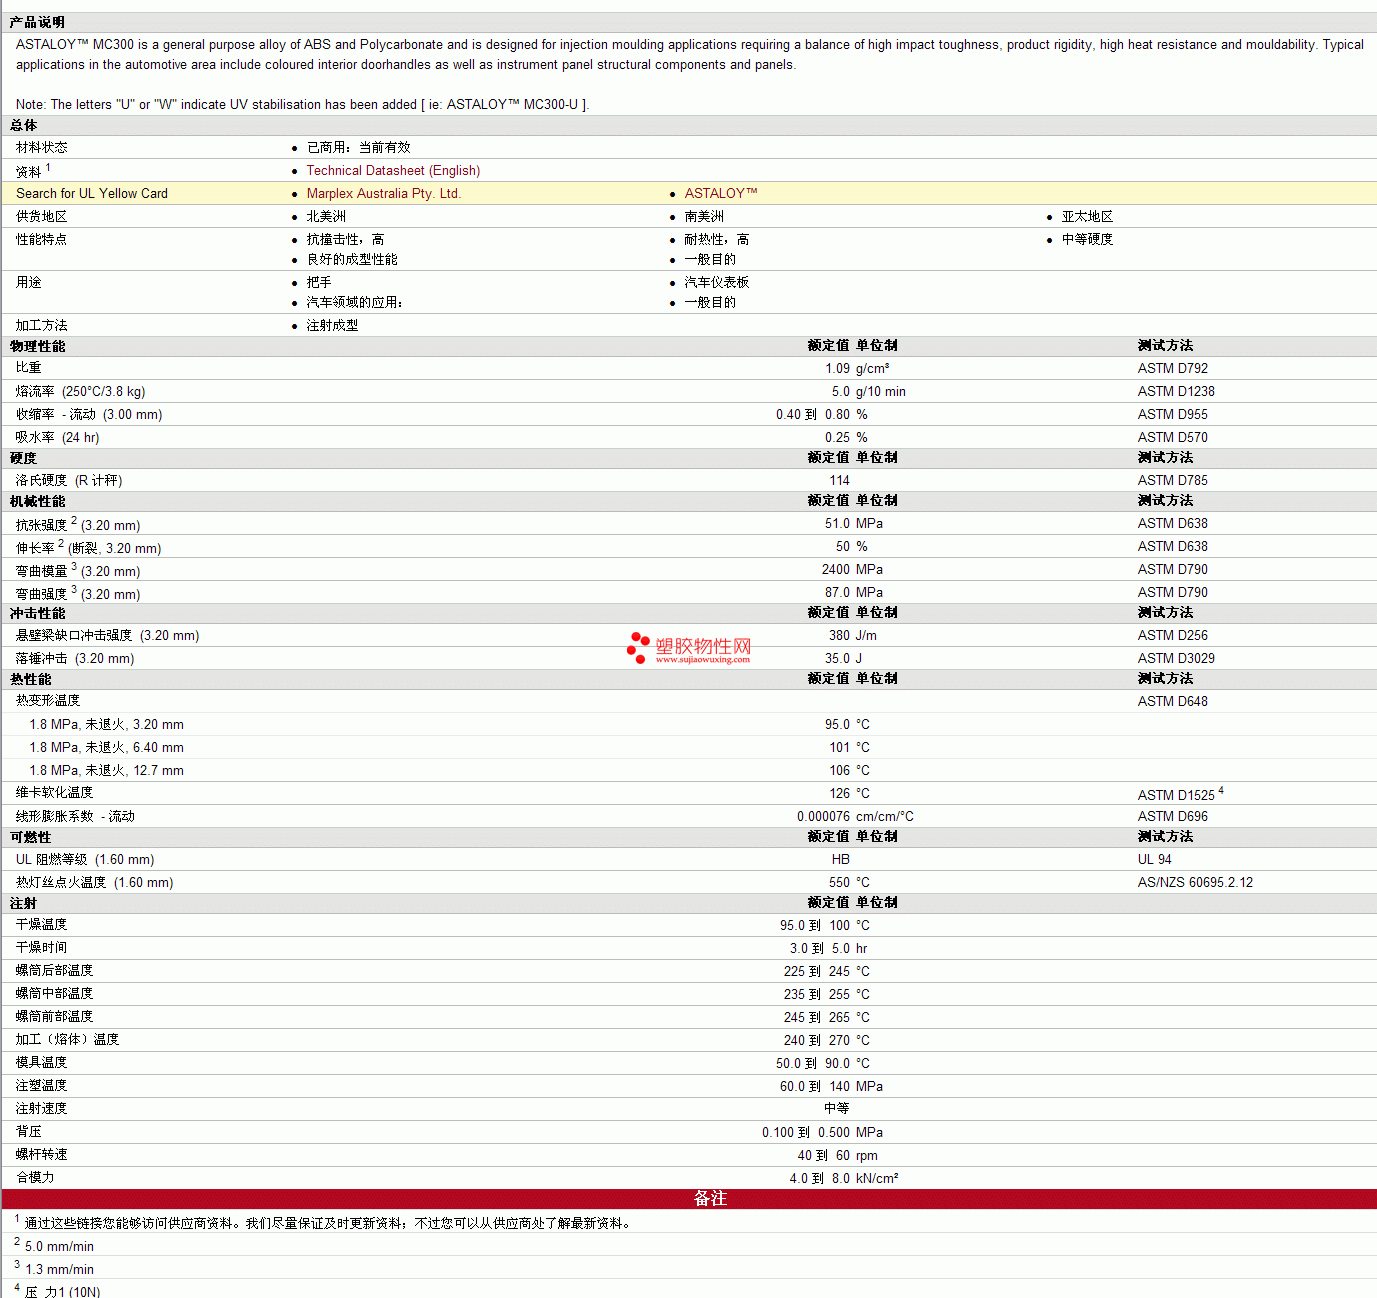
Task: Select the 耐热性, 高 feature entry
Action: coord(716,240)
